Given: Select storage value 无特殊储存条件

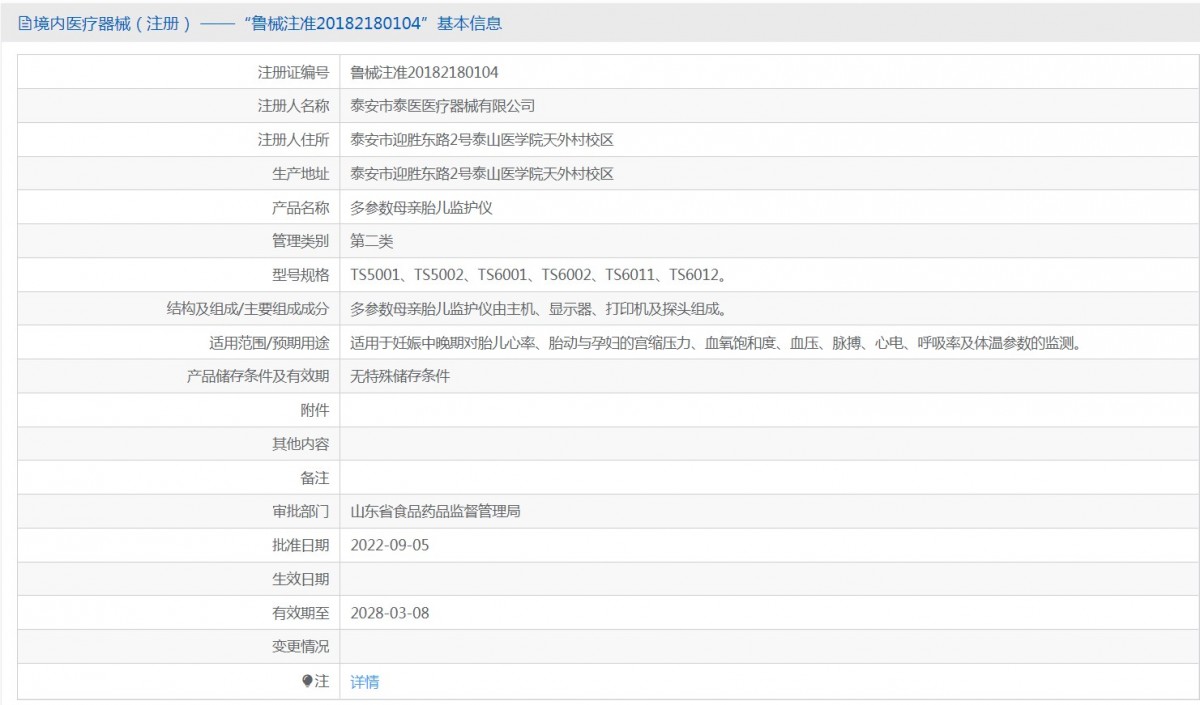Looking at the screenshot, I should [400, 377].
